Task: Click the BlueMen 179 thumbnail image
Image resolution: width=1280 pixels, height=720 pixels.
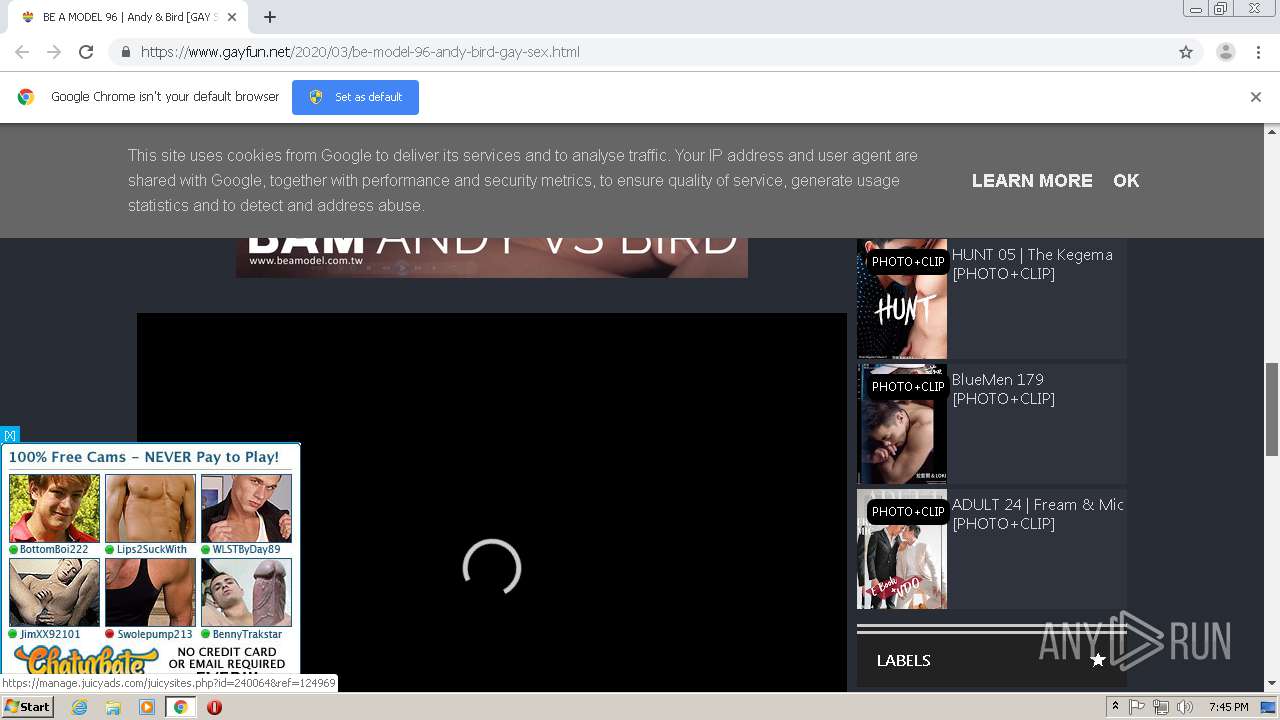Action: click(x=902, y=424)
